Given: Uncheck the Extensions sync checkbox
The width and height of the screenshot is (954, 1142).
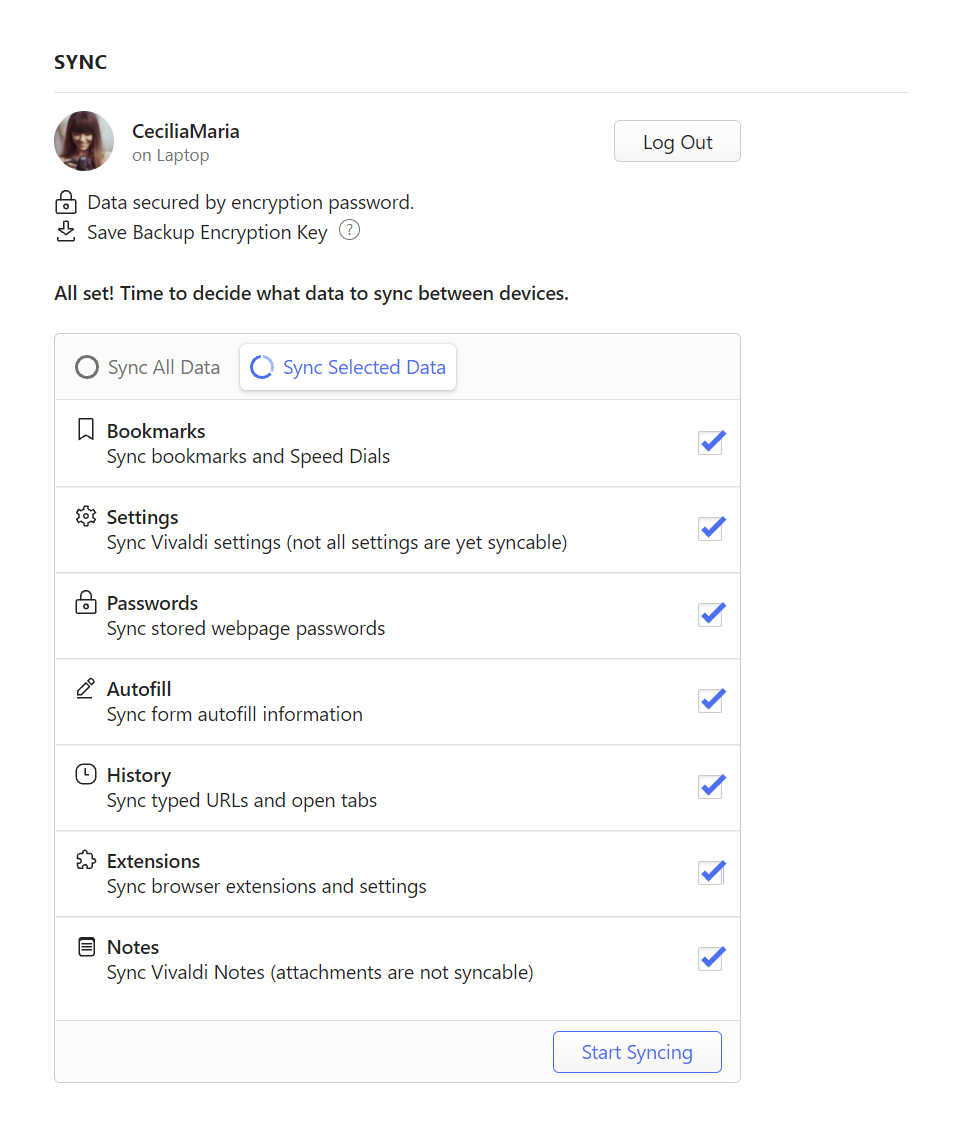Looking at the screenshot, I should tap(710, 872).
